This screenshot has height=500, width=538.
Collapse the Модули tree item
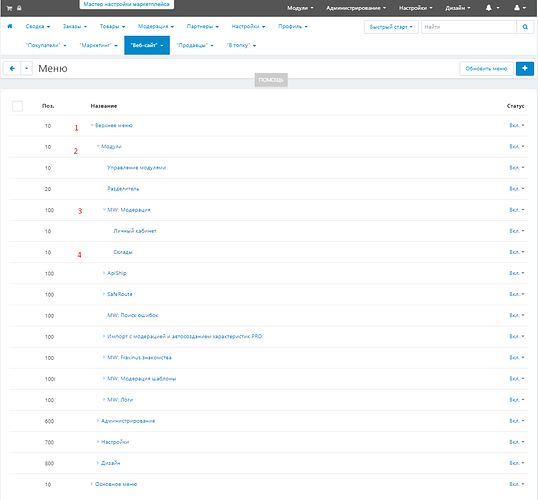[98, 146]
